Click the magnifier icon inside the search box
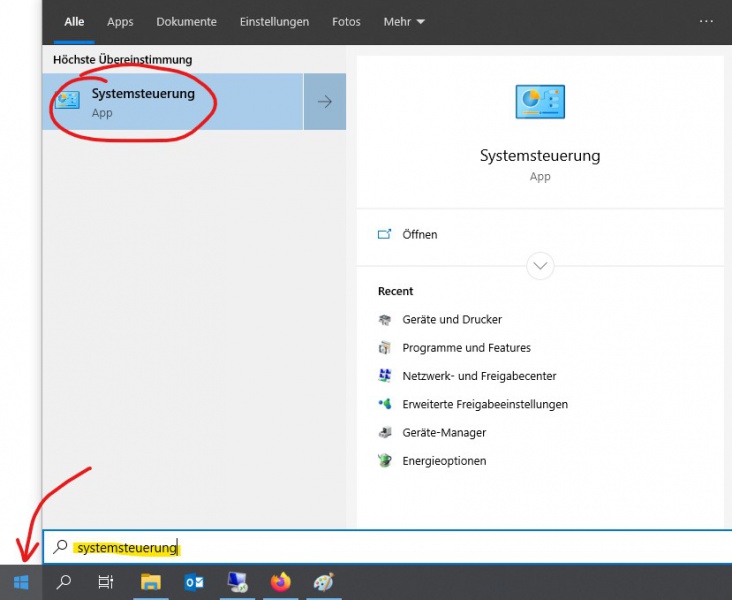 point(60,546)
